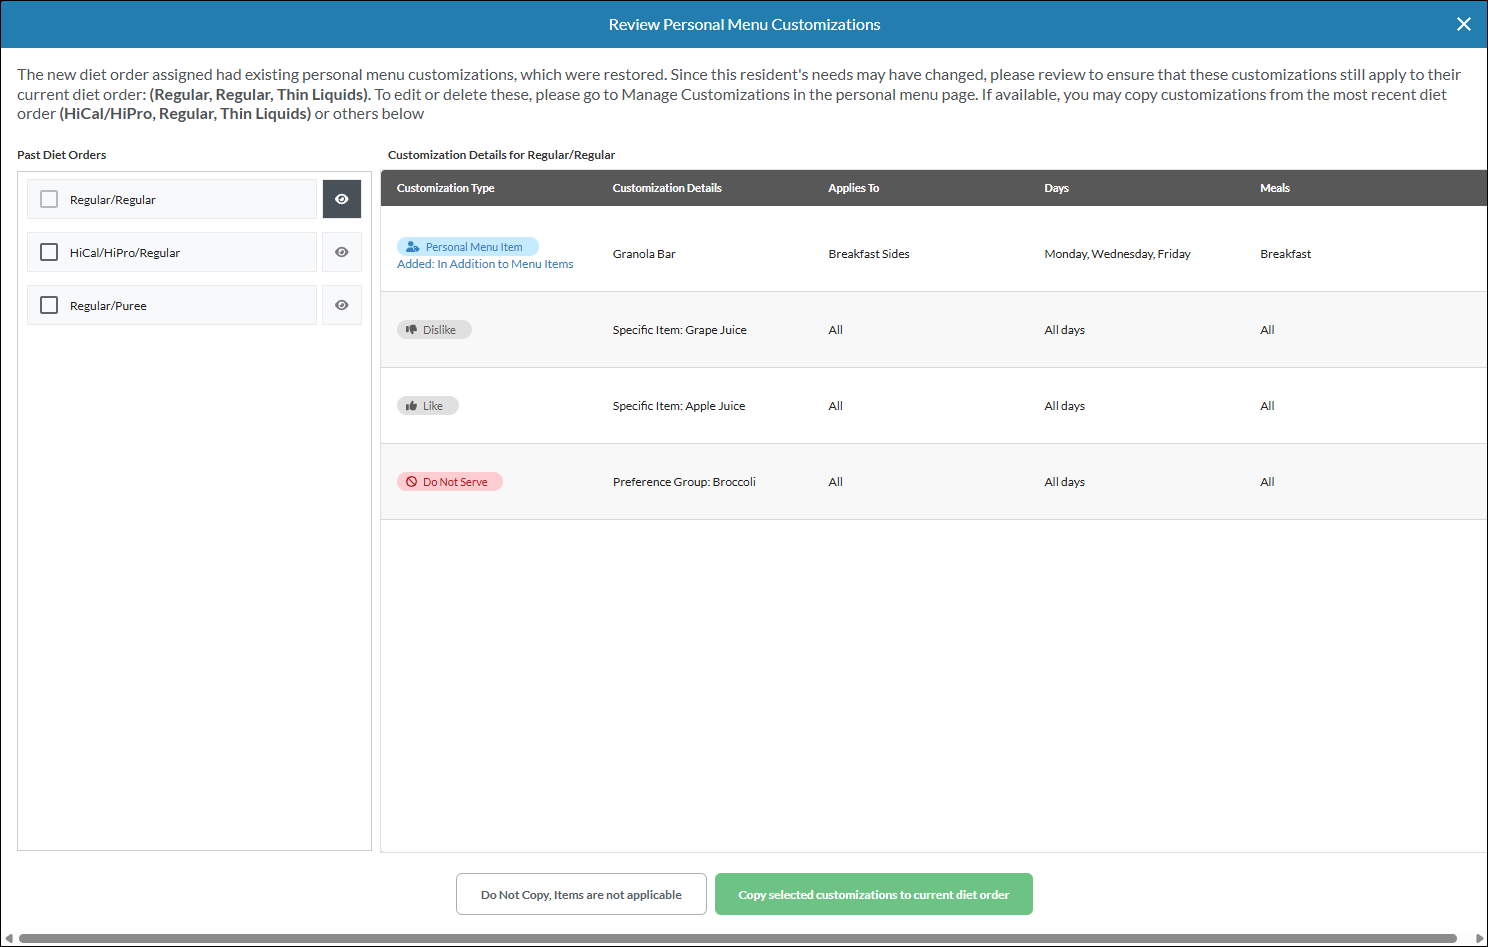Click All days in Grape Juice row

point(1065,330)
